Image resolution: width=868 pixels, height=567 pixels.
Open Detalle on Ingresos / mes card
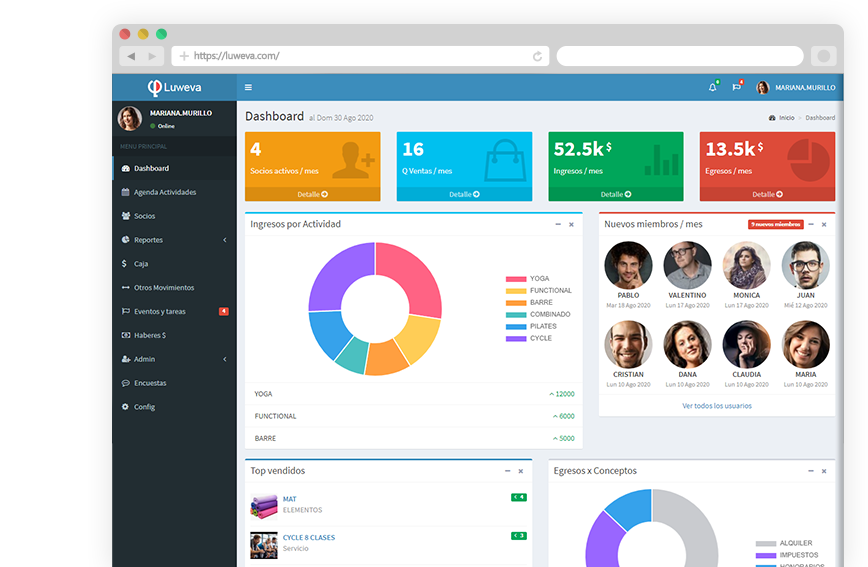(616, 194)
